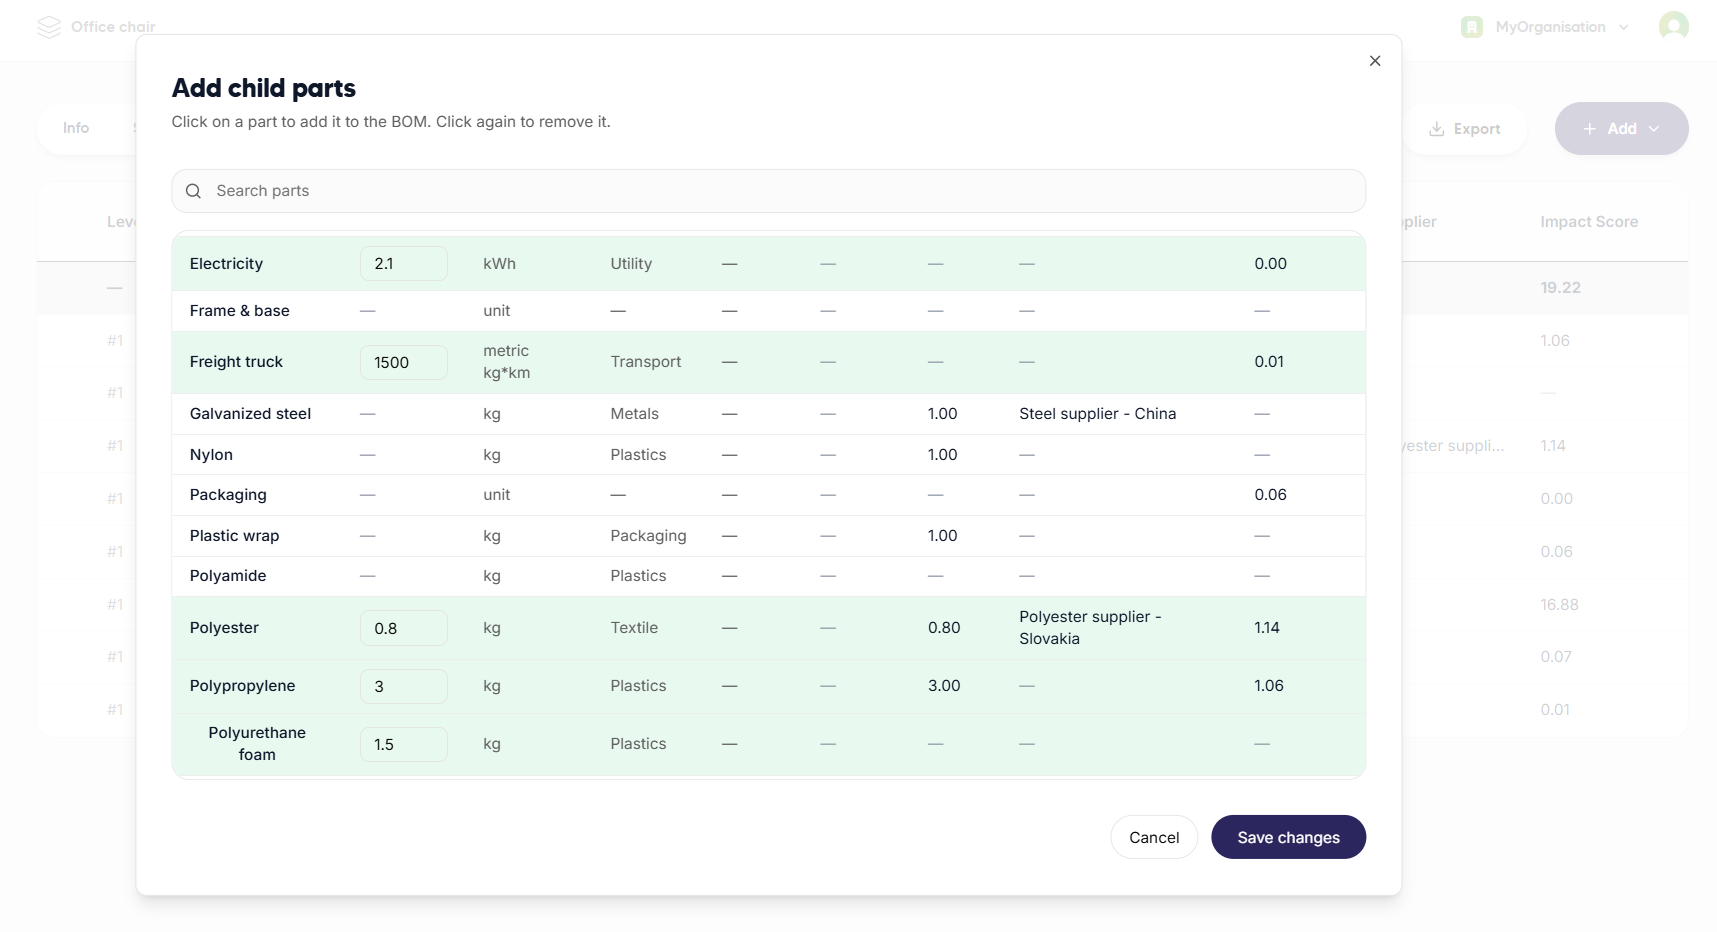
Task: Open the user profile avatar
Action: coord(1673,26)
